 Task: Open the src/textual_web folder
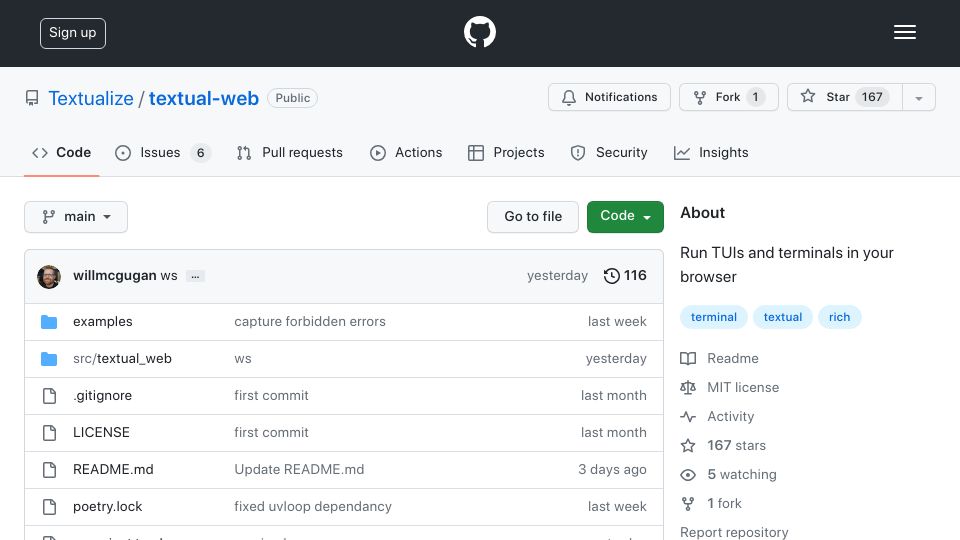click(x=122, y=359)
